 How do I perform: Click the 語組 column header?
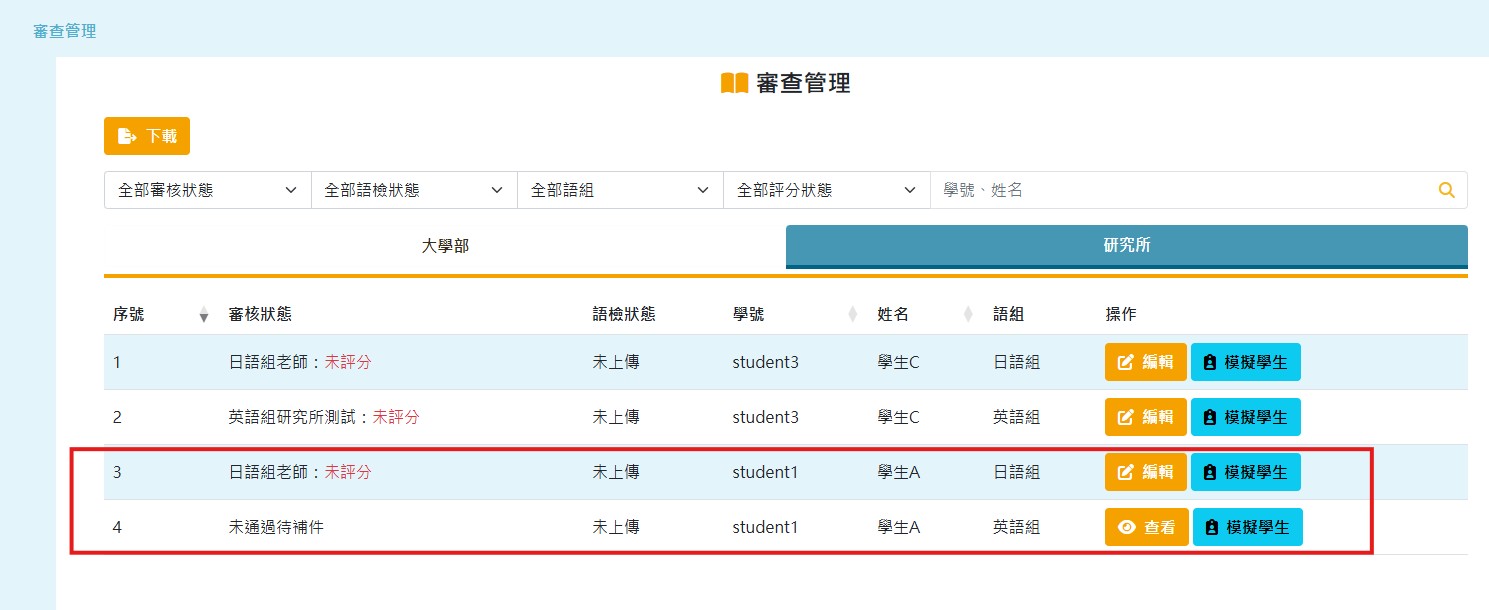tap(1008, 314)
